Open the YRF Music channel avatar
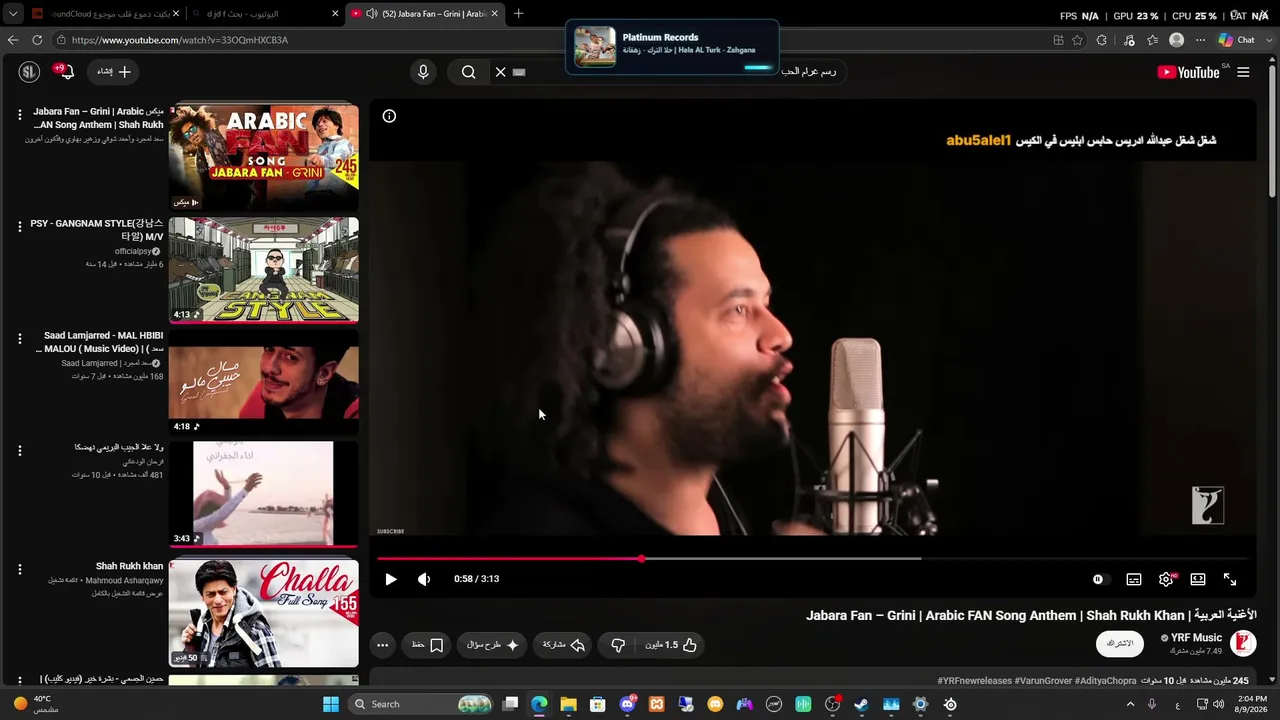Image resolution: width=1280 pixels, height=720 pixels. click(x=1243, y=643)
